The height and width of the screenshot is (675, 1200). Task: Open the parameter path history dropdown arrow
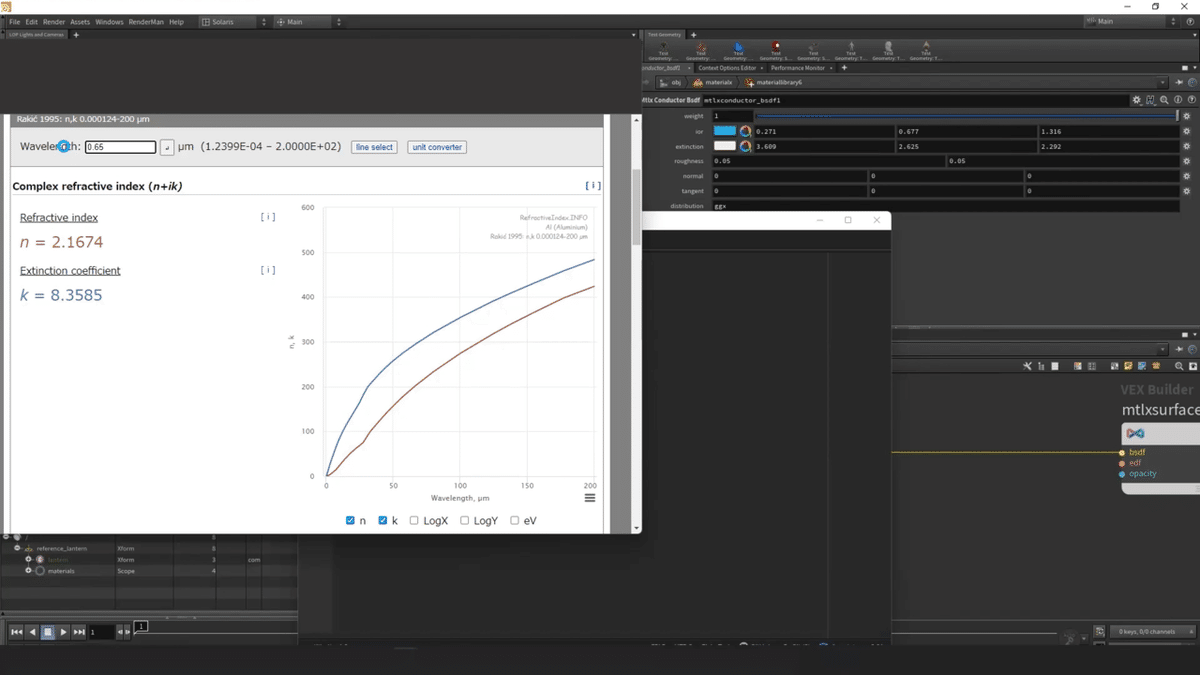(x=1163, y=83)
